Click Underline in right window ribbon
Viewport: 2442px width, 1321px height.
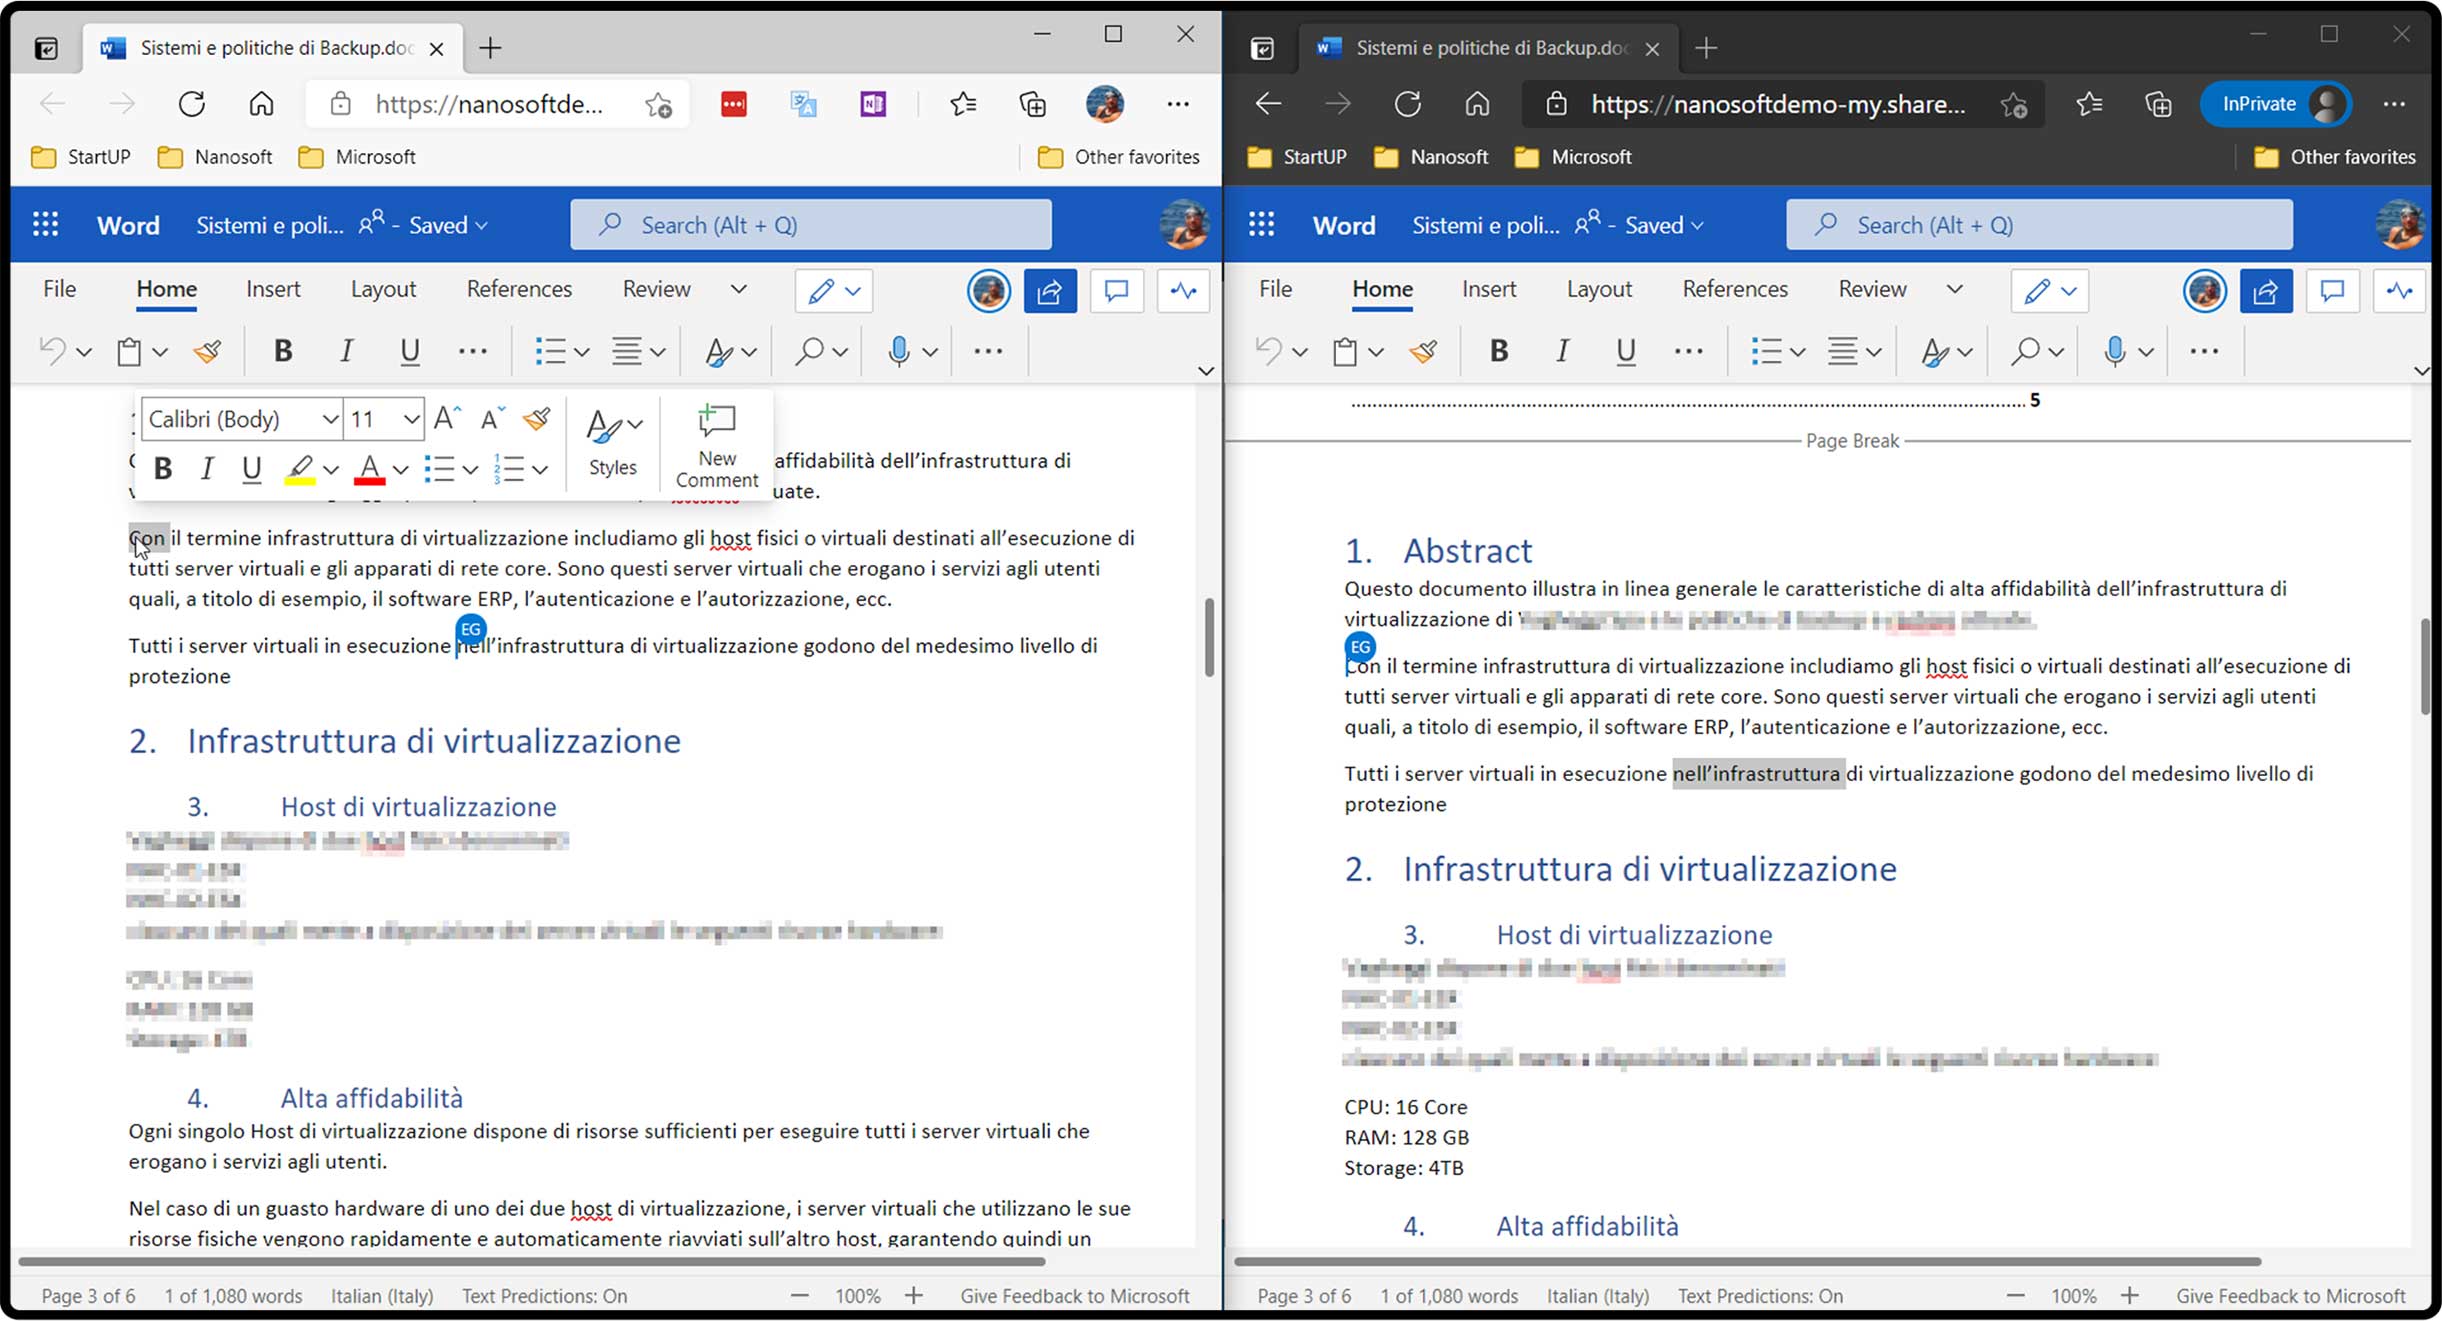pos(1625,351)
